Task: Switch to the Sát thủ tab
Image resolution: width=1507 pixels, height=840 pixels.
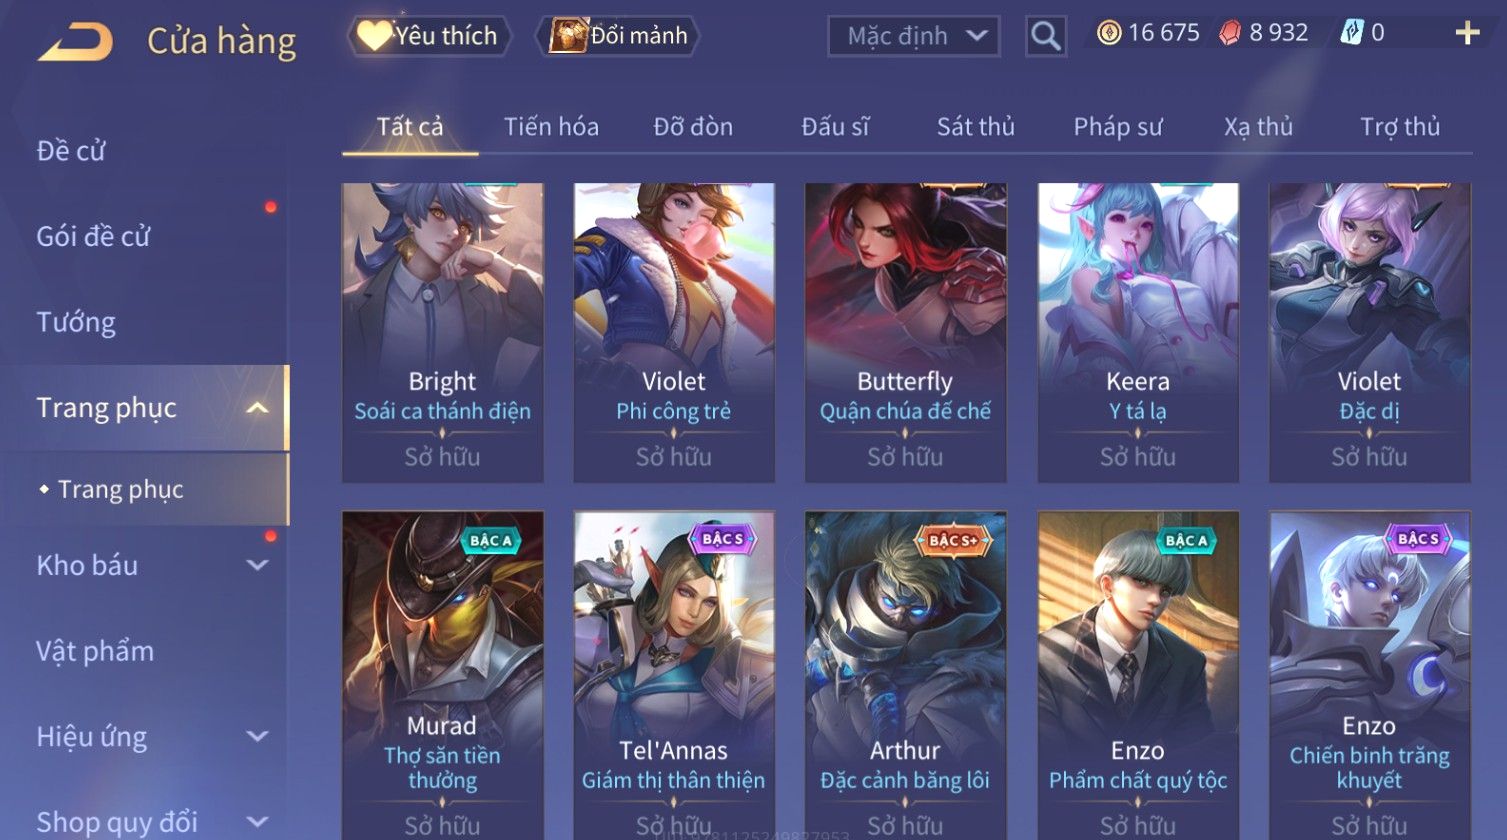Action: point(975,127)
